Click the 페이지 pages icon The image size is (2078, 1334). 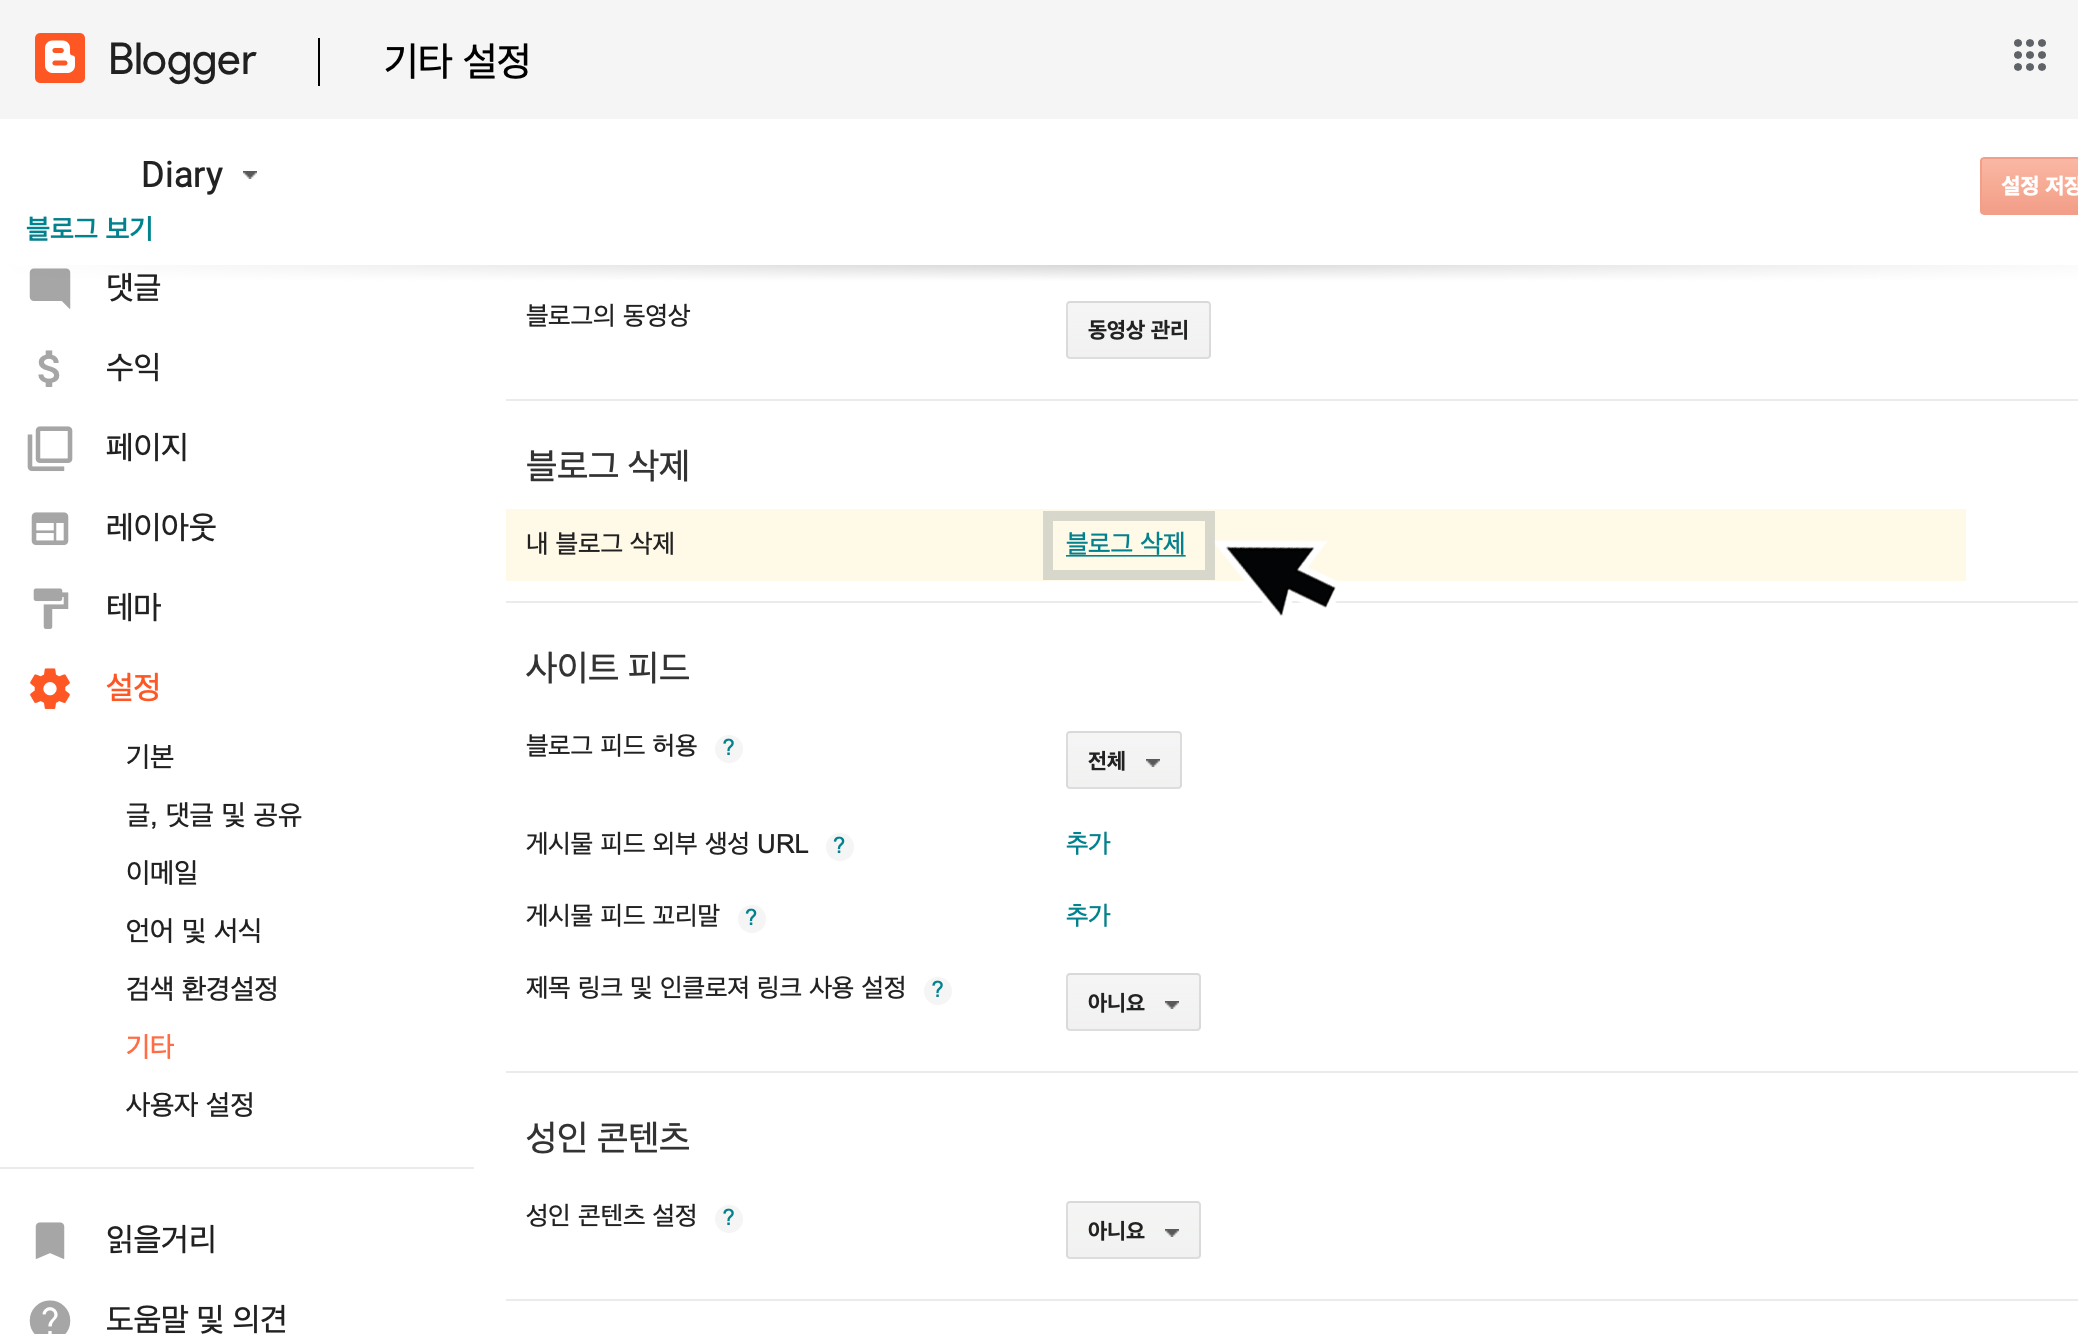point(50,447)
